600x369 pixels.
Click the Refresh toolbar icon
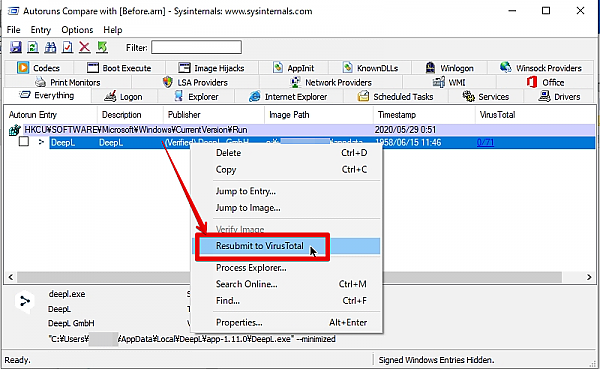coord(33,47)
